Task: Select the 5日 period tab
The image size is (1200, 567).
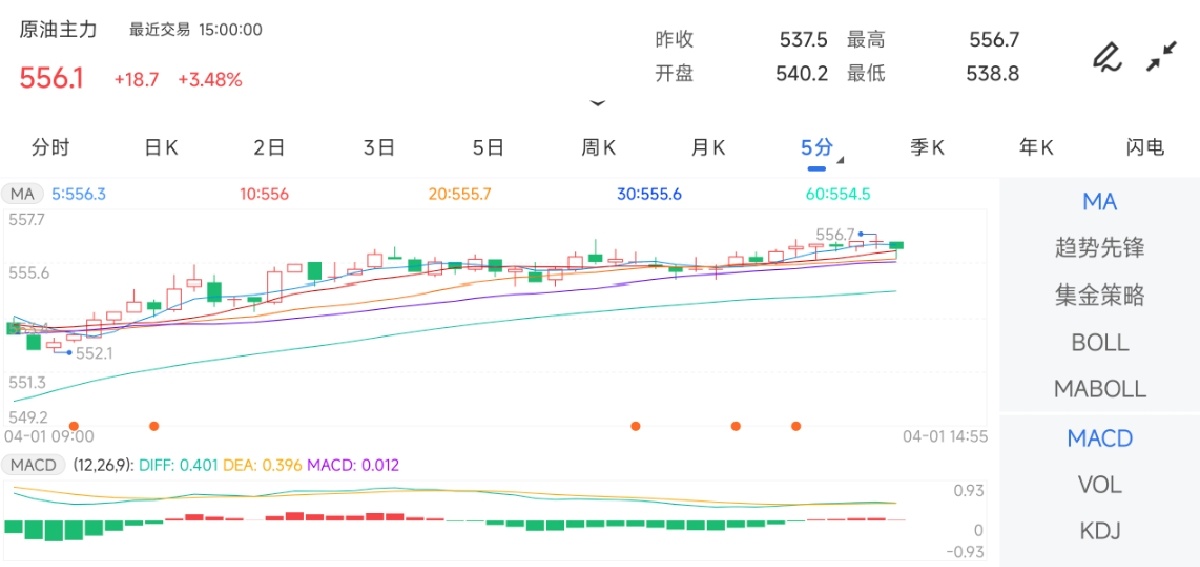Action: [x=488, y=148]
